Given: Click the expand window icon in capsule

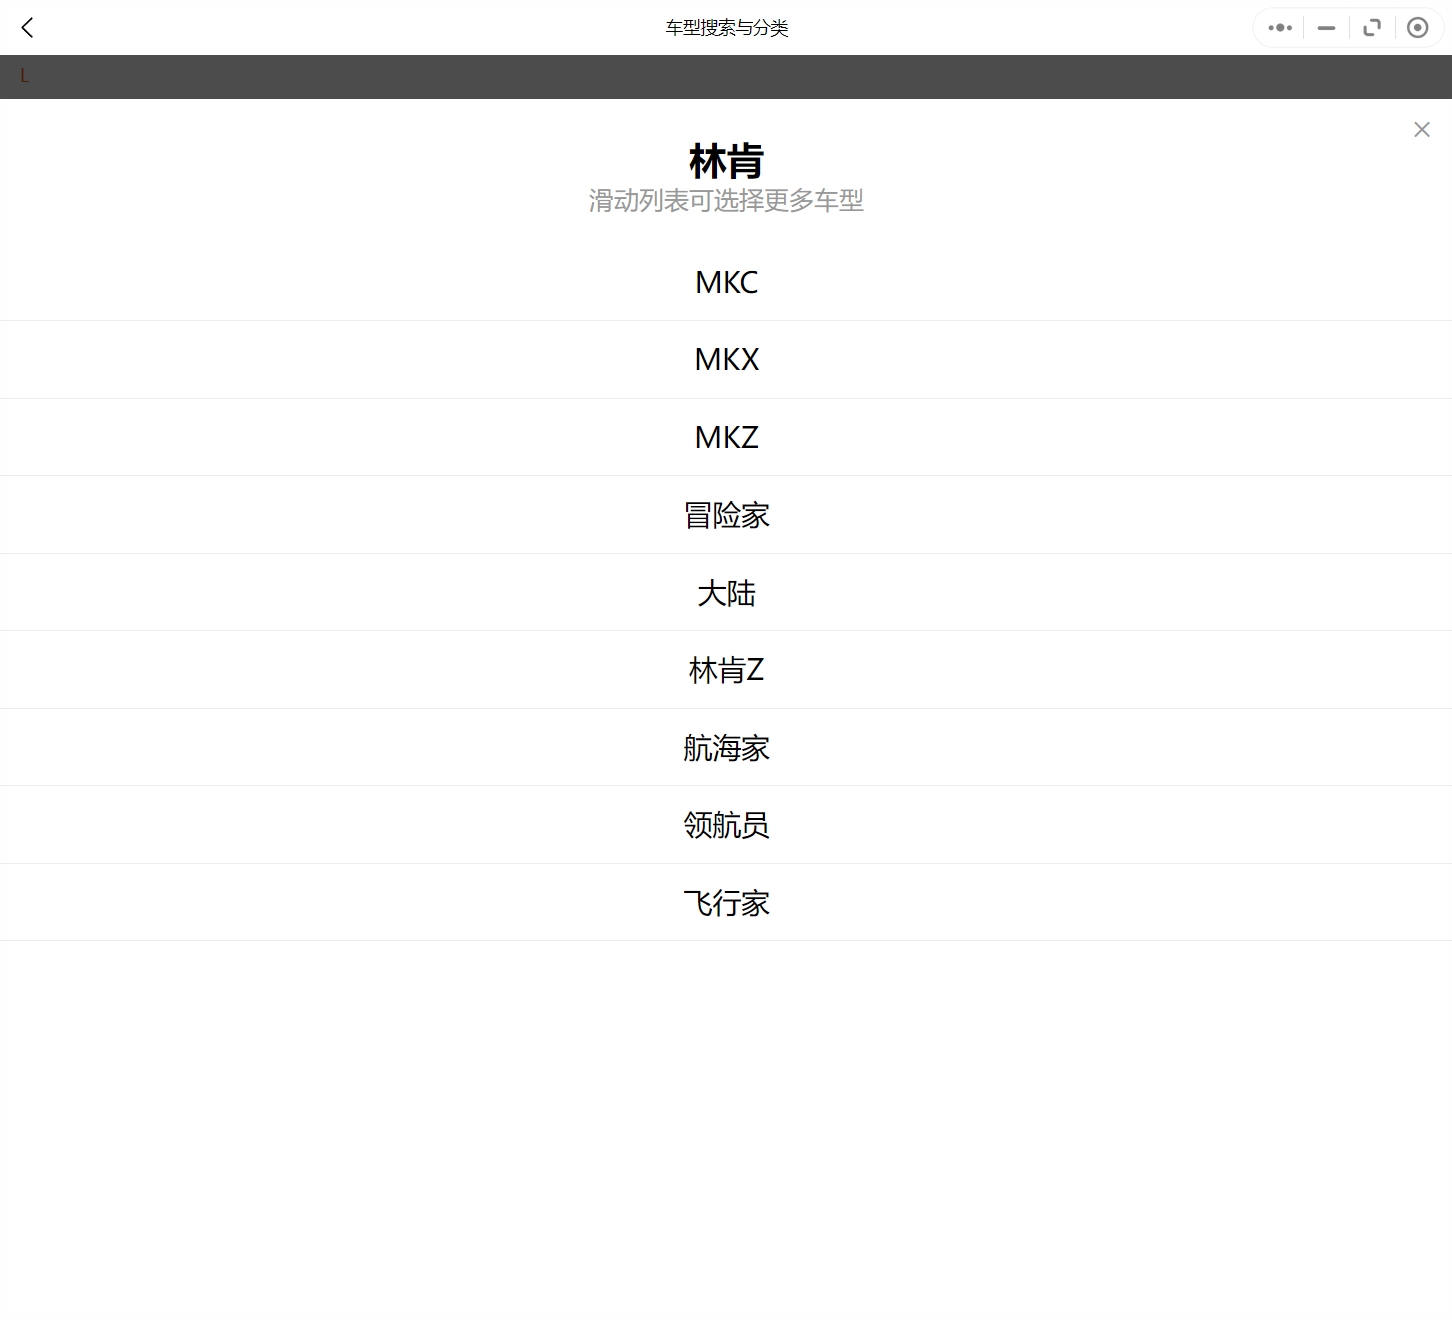Looking at the screenshot, I should pos(1372,28).
